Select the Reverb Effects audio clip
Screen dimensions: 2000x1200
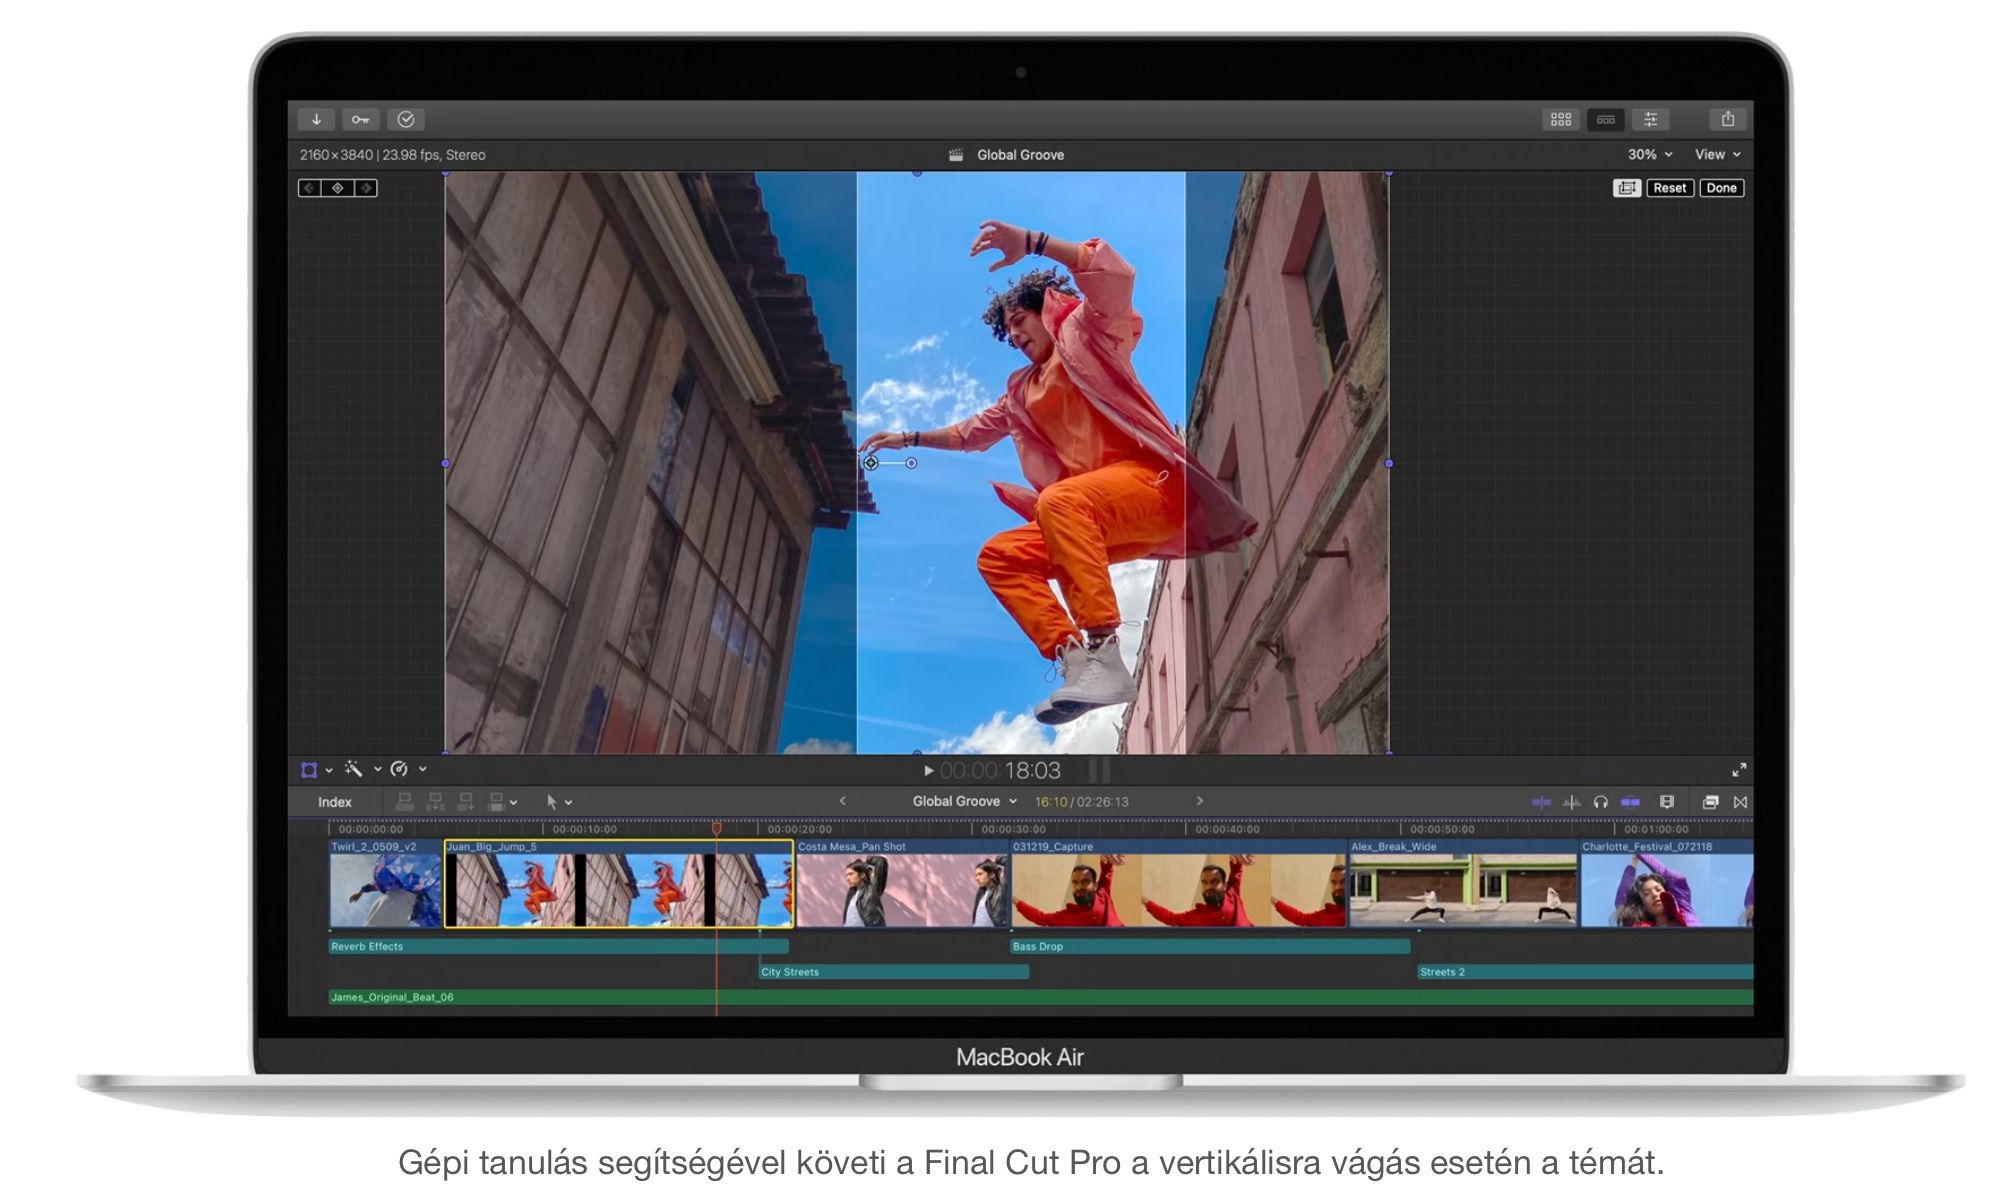[559, 946]
